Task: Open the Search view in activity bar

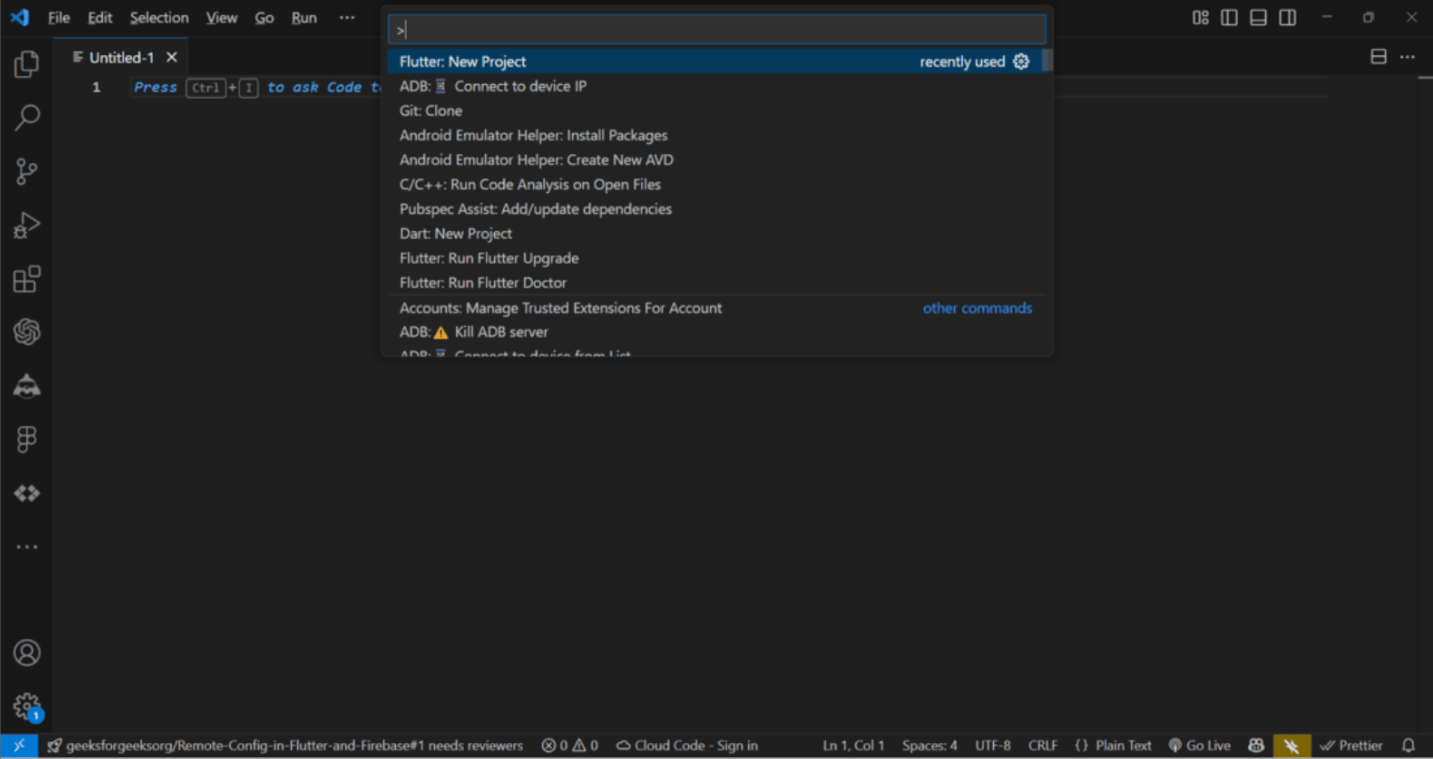Action: (x=27, y=118)
